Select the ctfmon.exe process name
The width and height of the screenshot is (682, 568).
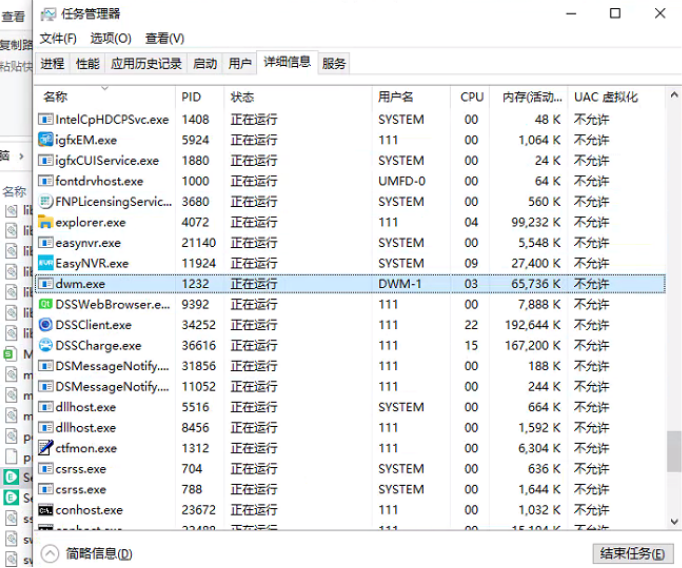point(86,448)
